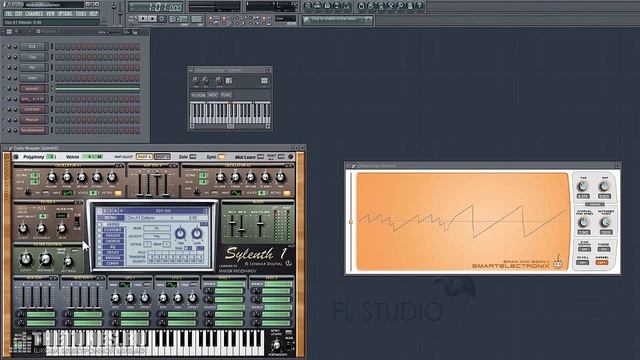640x360 pixels.
Task: Open keyboard editor icon in channel rack header
Action: [x=135, y=31]
